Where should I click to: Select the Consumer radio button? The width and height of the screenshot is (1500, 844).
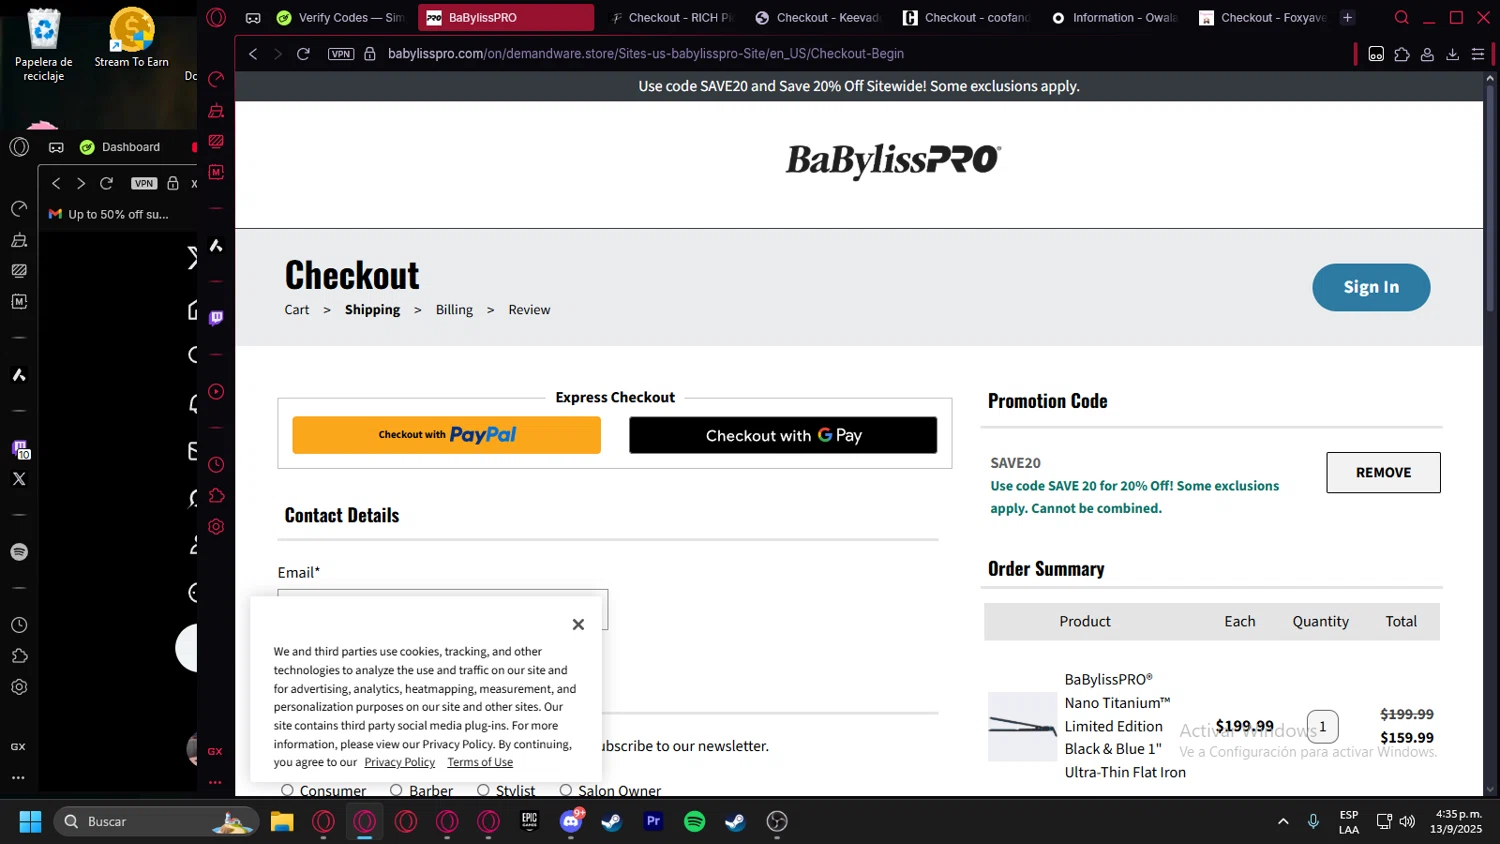coord(287,790)
